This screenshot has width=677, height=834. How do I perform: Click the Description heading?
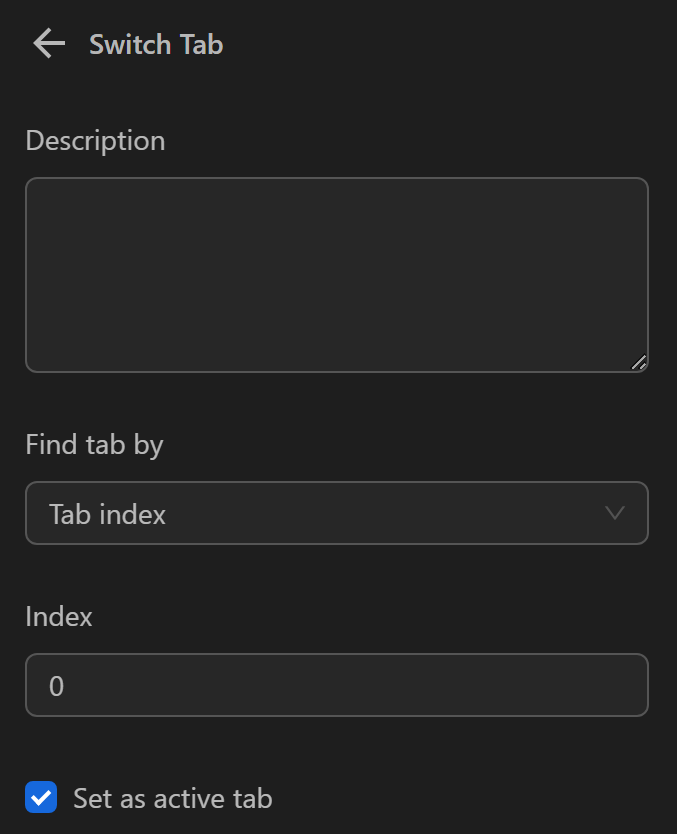pyautogui.click(x=95, y=141)
